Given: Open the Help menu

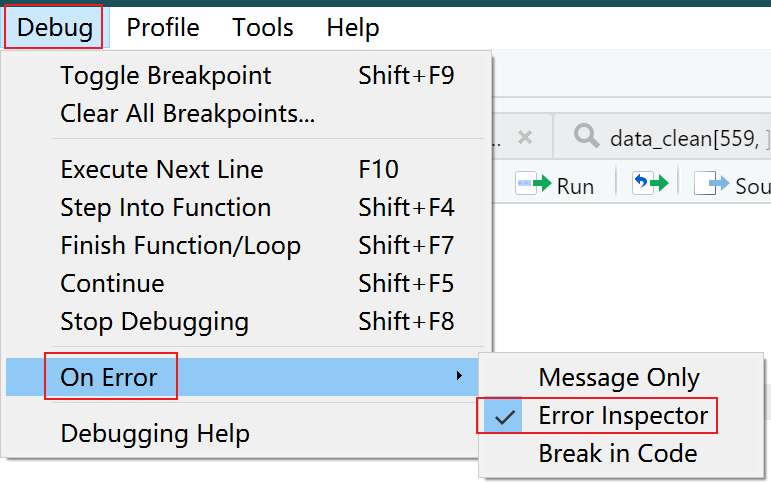Looking at the screenshot, I should coord(353,27).
